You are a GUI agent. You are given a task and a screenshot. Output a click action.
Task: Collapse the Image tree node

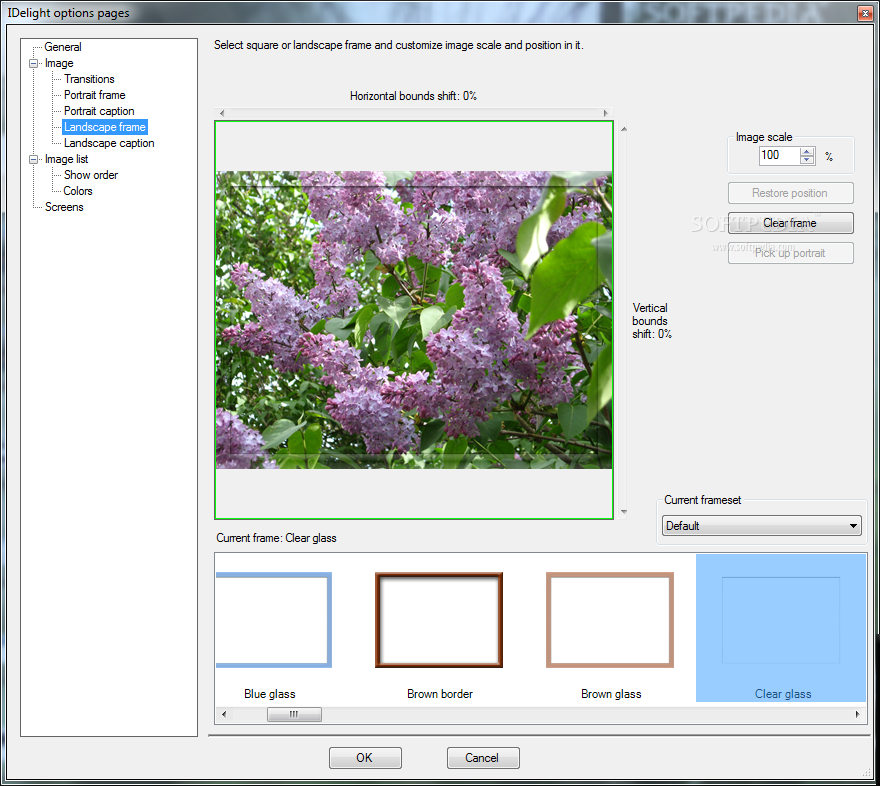tap(34, 63)
